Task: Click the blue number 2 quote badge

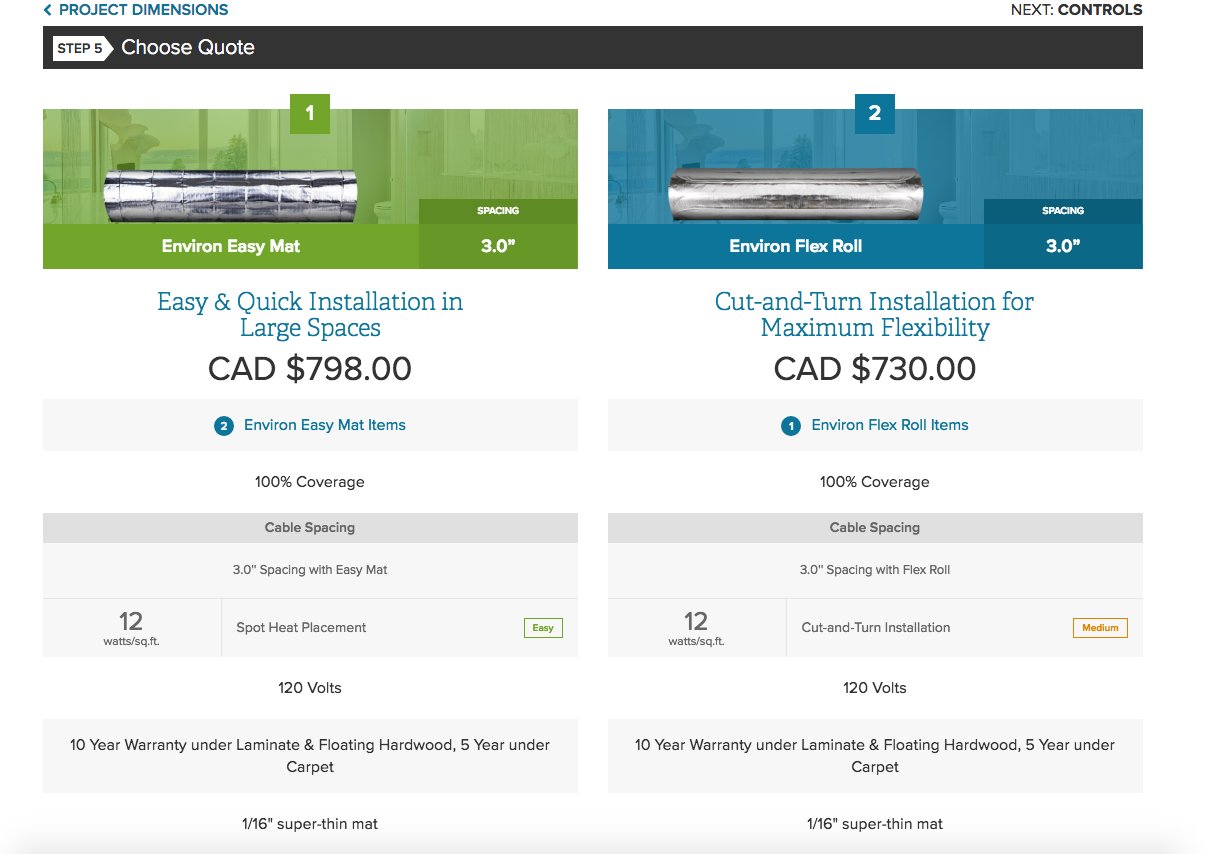Action: click(x=875, y=113)
